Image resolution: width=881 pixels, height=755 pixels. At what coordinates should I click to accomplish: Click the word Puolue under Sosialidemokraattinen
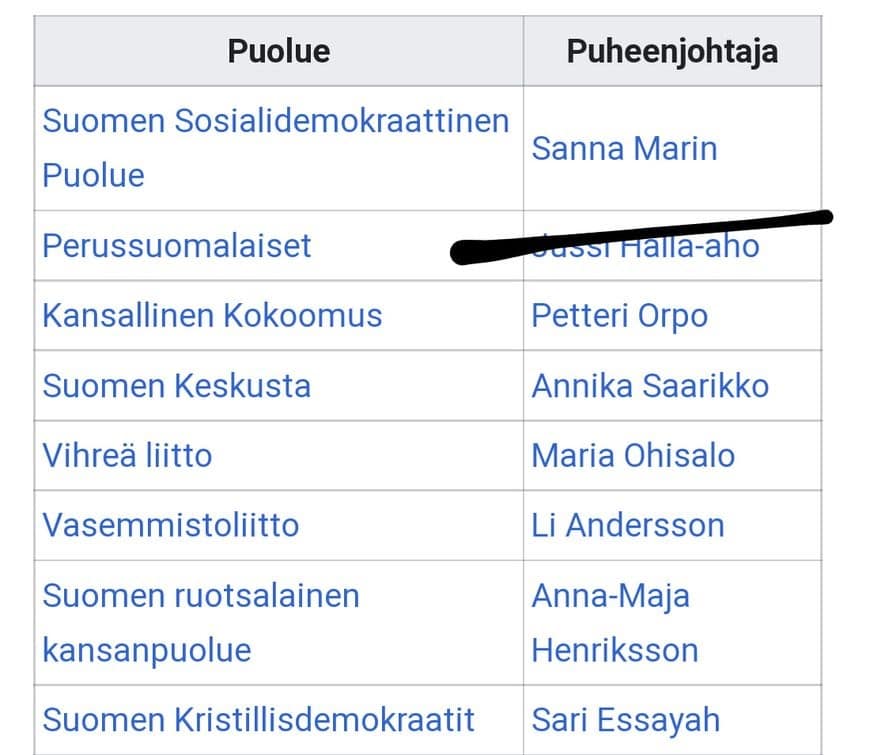[93, 175]
